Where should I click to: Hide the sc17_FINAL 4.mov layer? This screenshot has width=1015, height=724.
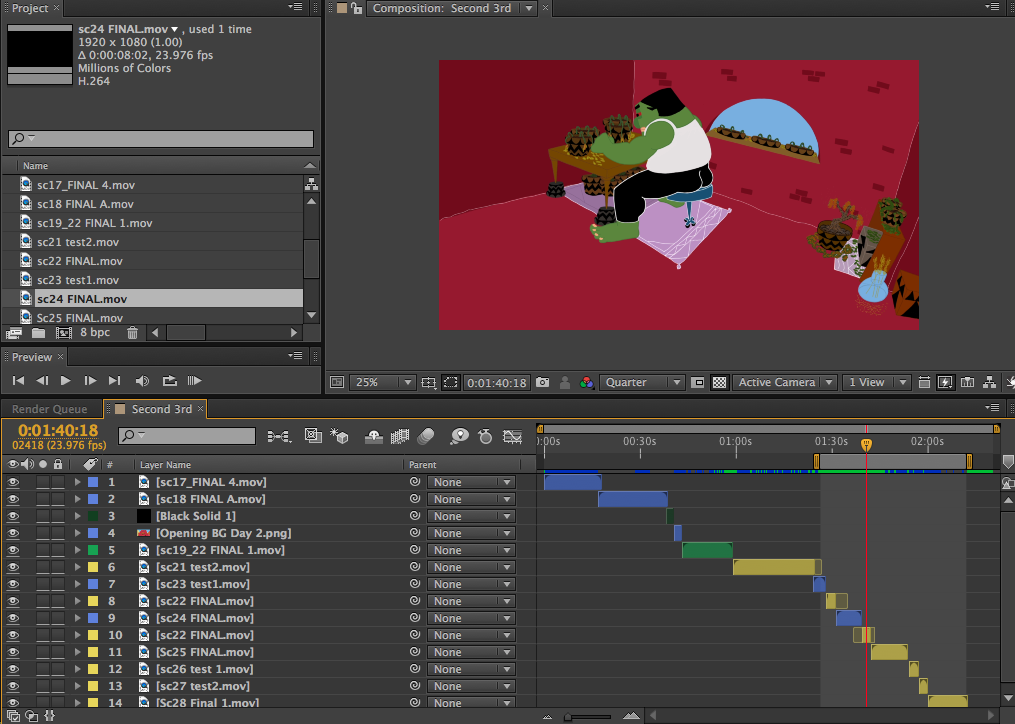point(13,482)
